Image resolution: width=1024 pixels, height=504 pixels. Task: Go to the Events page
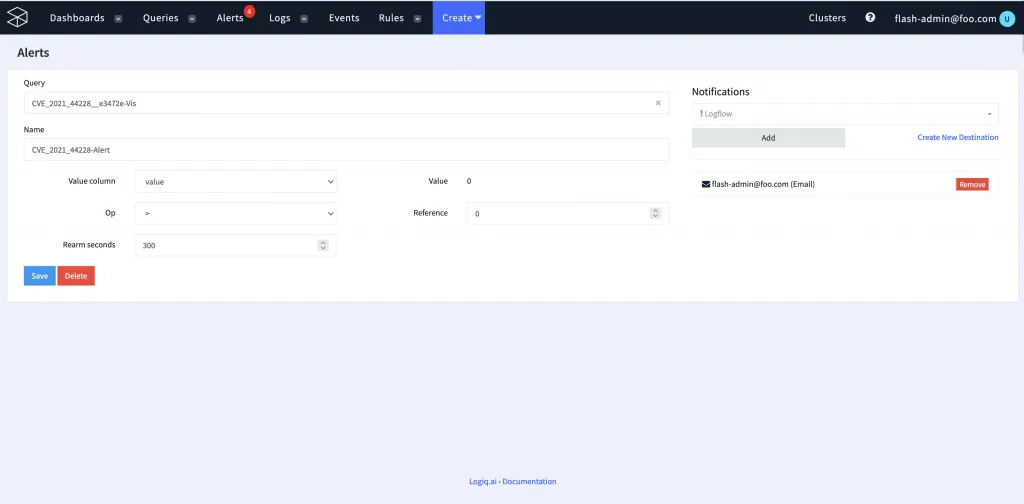(x=344, y=18)
